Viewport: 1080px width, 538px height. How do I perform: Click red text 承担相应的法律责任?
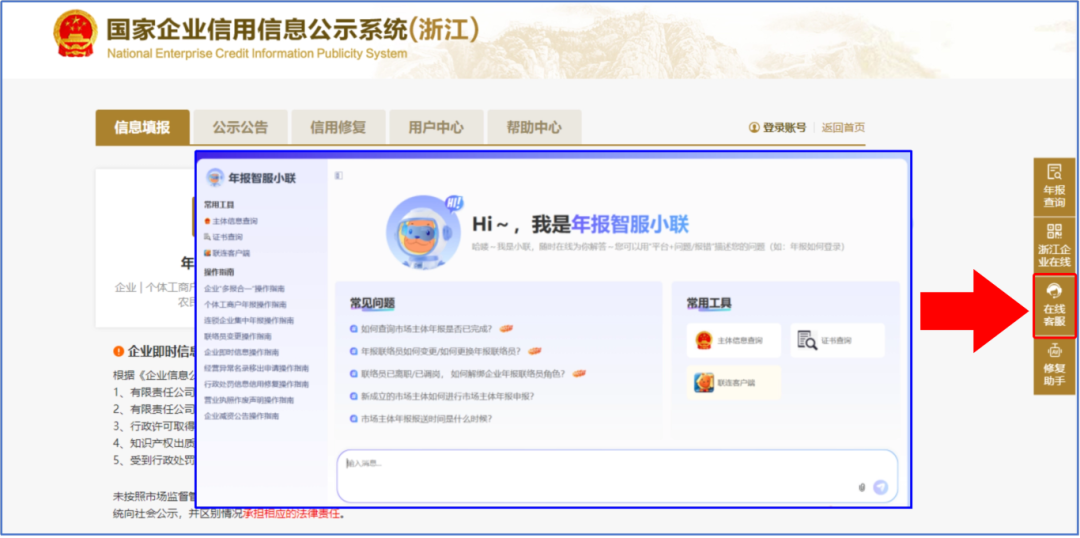293,513
